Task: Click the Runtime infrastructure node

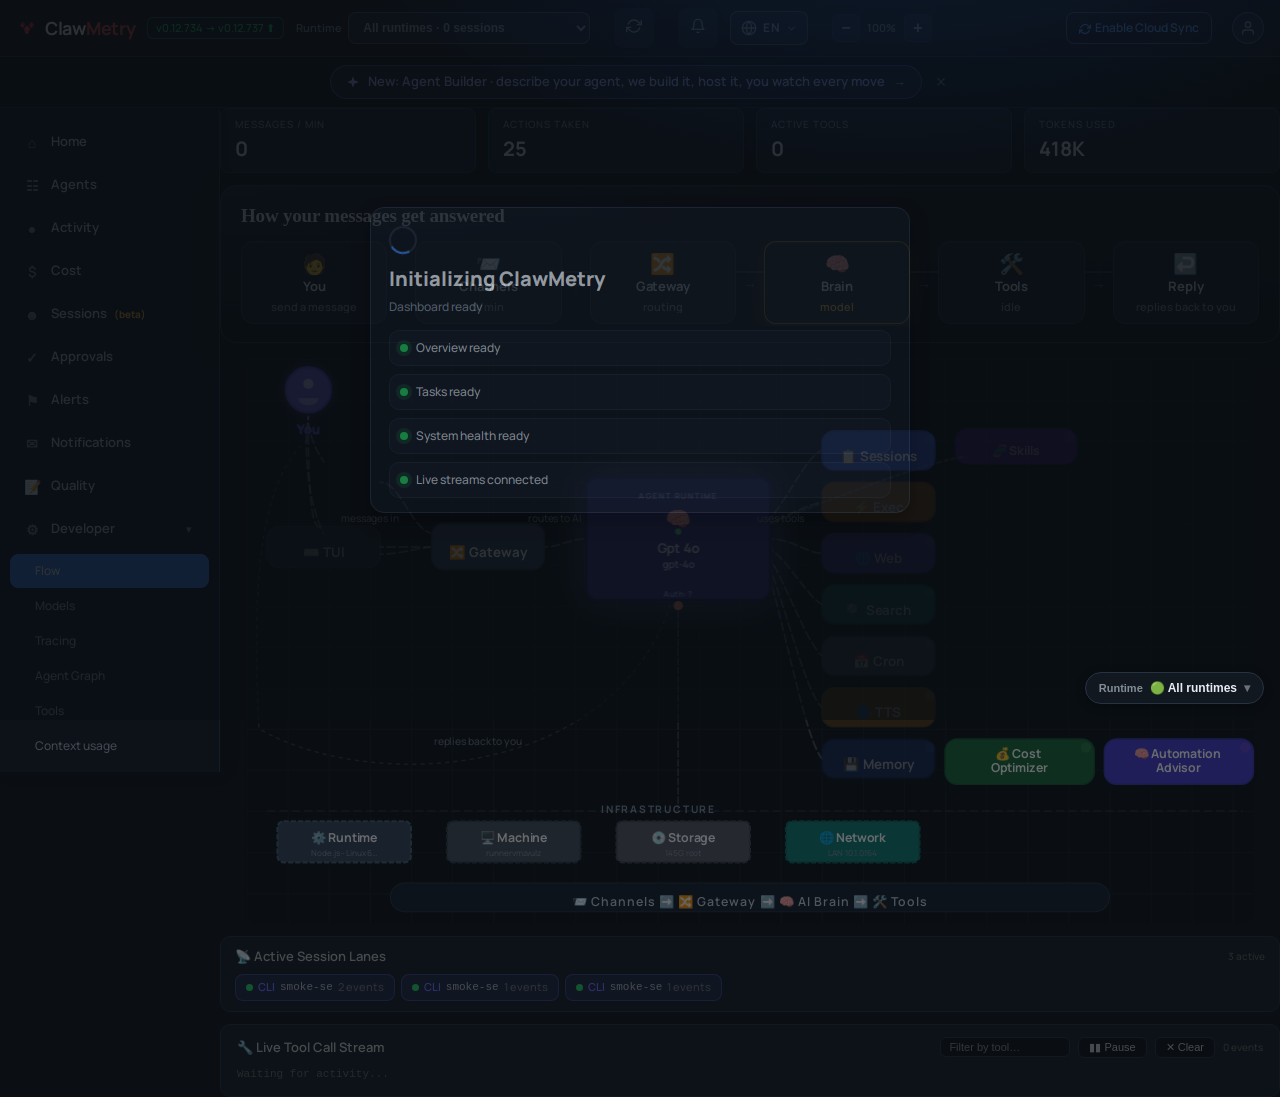Action: pyautogui.click(x=344, y=842)
